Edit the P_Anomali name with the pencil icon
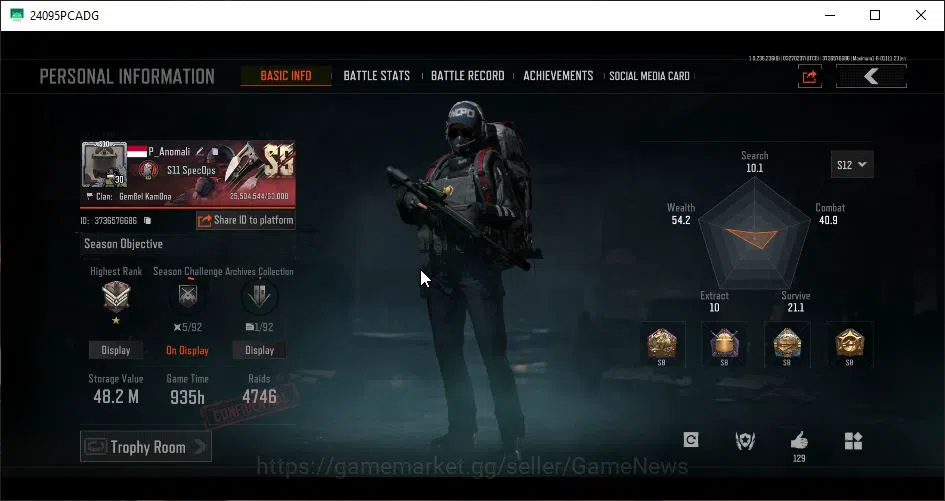This screenshot has width=945, height=501. [200, 151]
